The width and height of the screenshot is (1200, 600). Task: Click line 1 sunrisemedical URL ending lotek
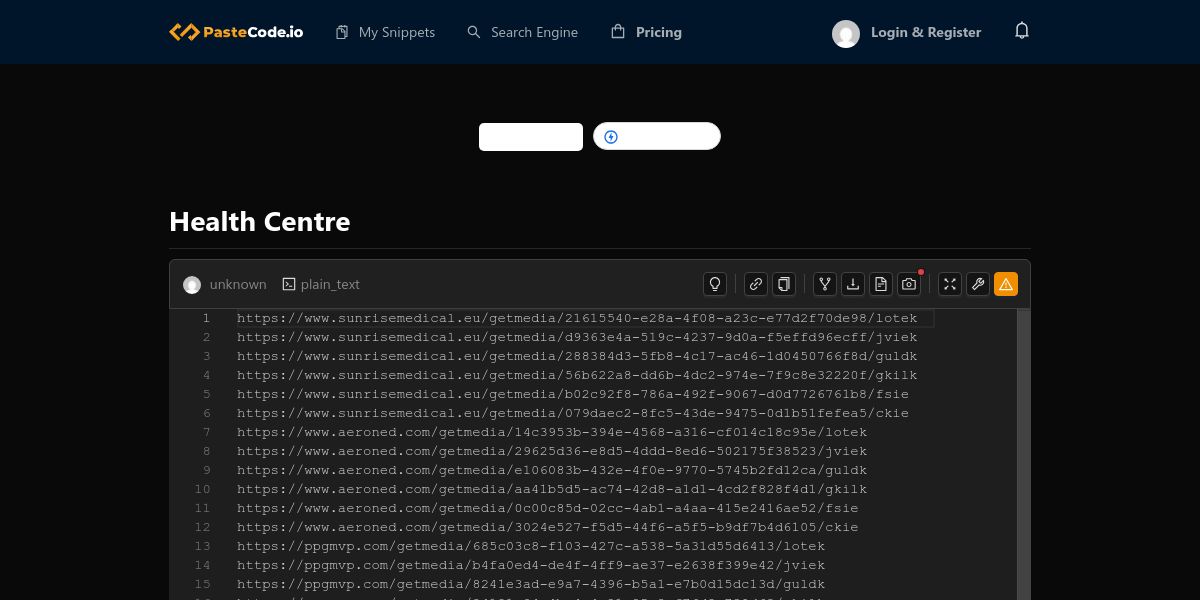coord(577,318)
